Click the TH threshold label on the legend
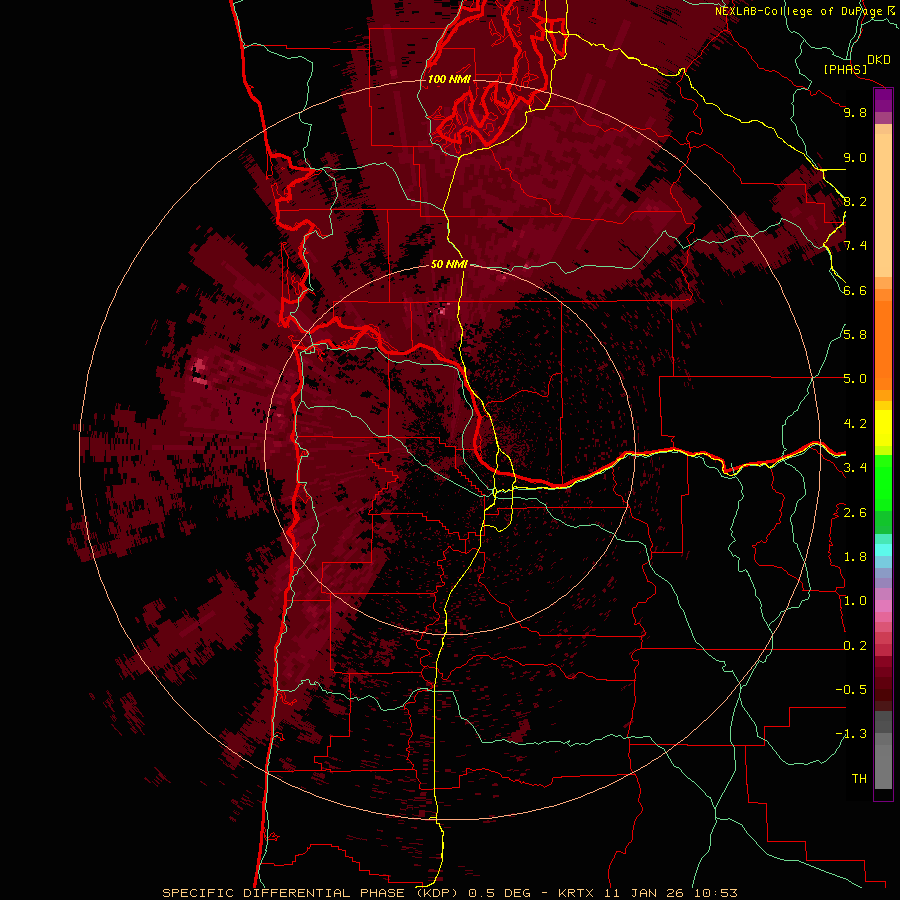Image resolution: width=900 pixels, height=900 pixels. pyautogui.click(x=859, y=779)
